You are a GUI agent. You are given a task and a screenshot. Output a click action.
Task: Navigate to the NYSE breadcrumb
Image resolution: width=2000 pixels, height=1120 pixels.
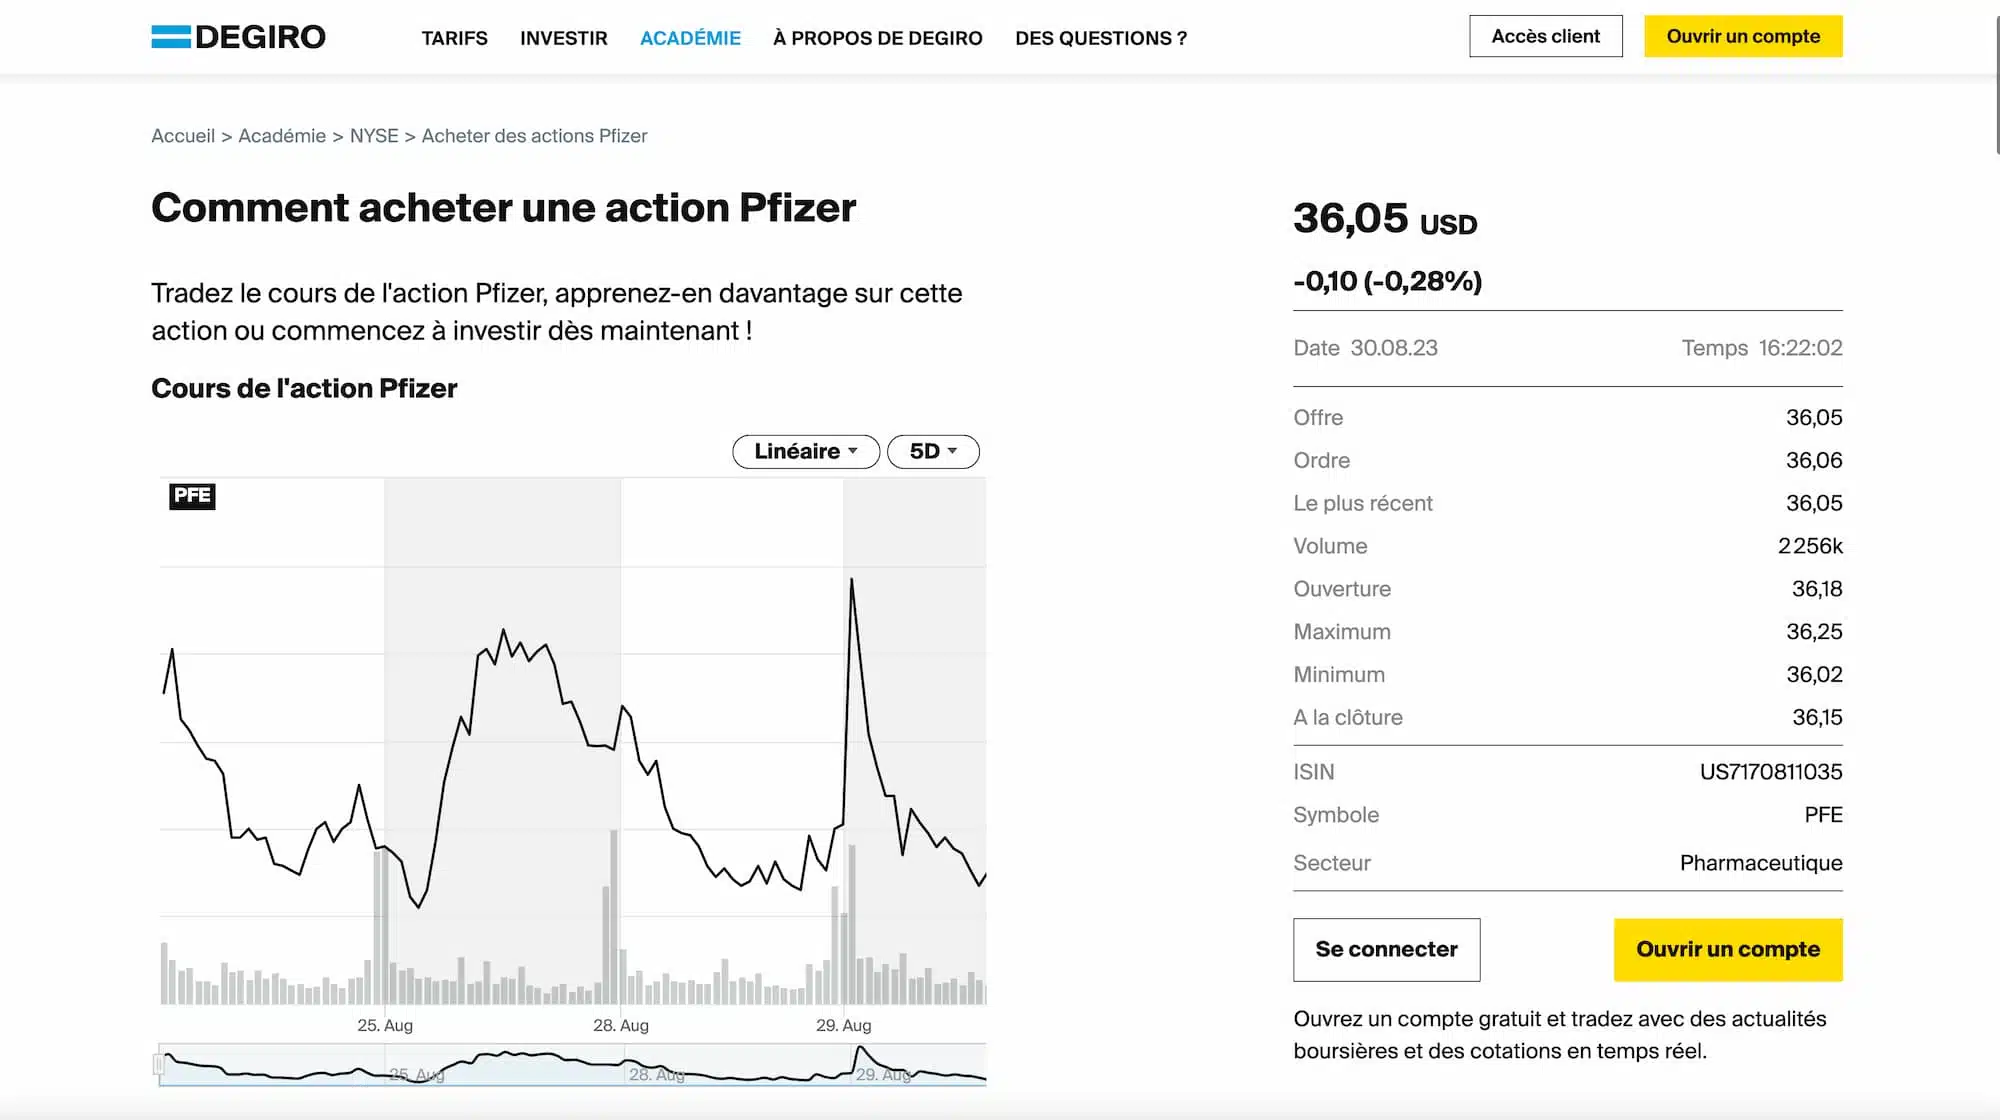click(x=374, y=136)
